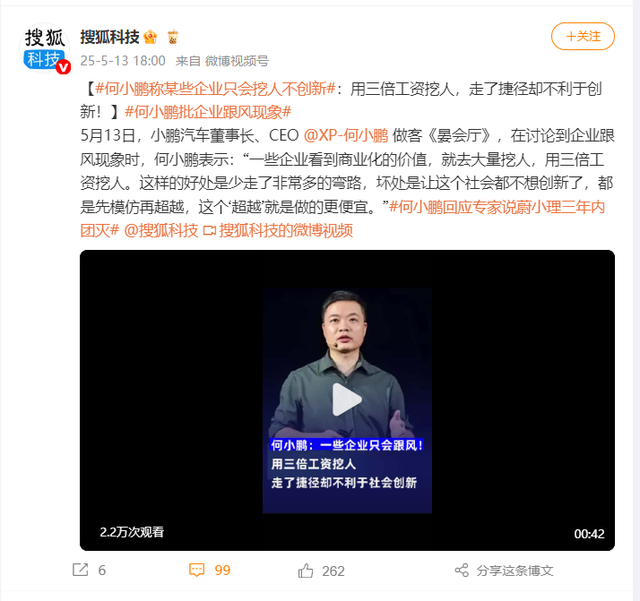Viewport: 640px width, 601px height.
Task: Open hashtag #何小鹏称某些企业只会挖人不创新#
Action: (215, 89)
